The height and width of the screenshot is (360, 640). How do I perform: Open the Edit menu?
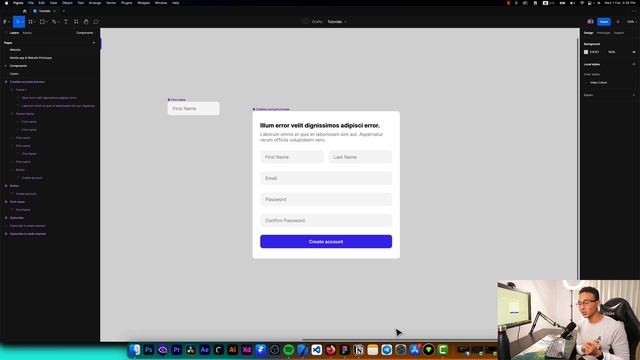point(41,3)
